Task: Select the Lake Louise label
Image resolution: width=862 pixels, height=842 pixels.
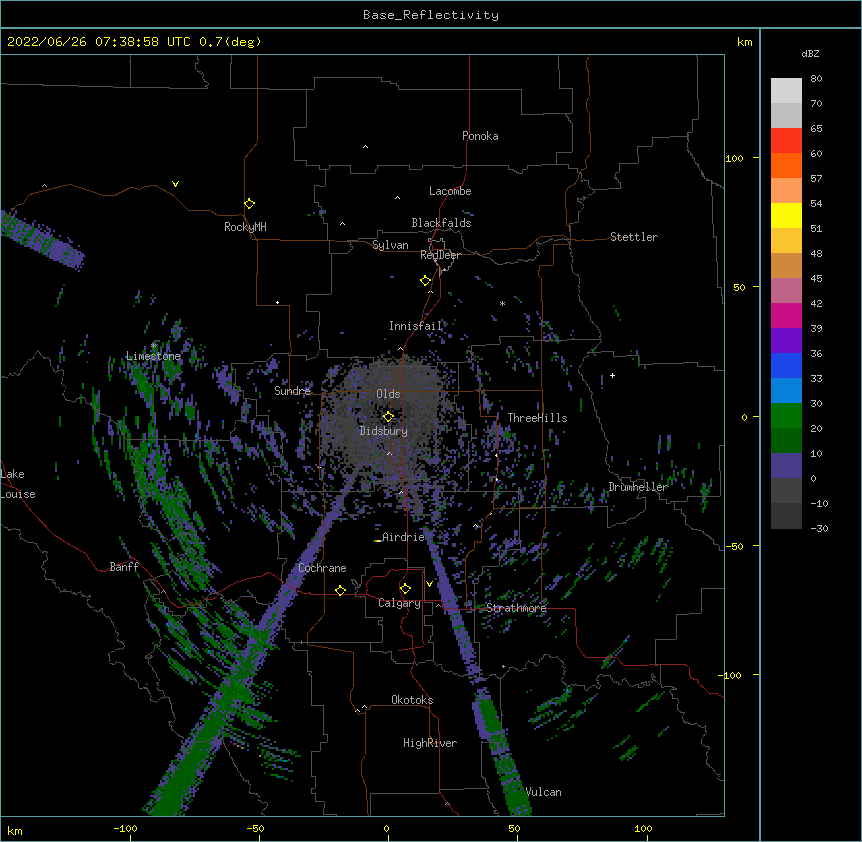Action: pyautogui.click(x=18, y=484)
